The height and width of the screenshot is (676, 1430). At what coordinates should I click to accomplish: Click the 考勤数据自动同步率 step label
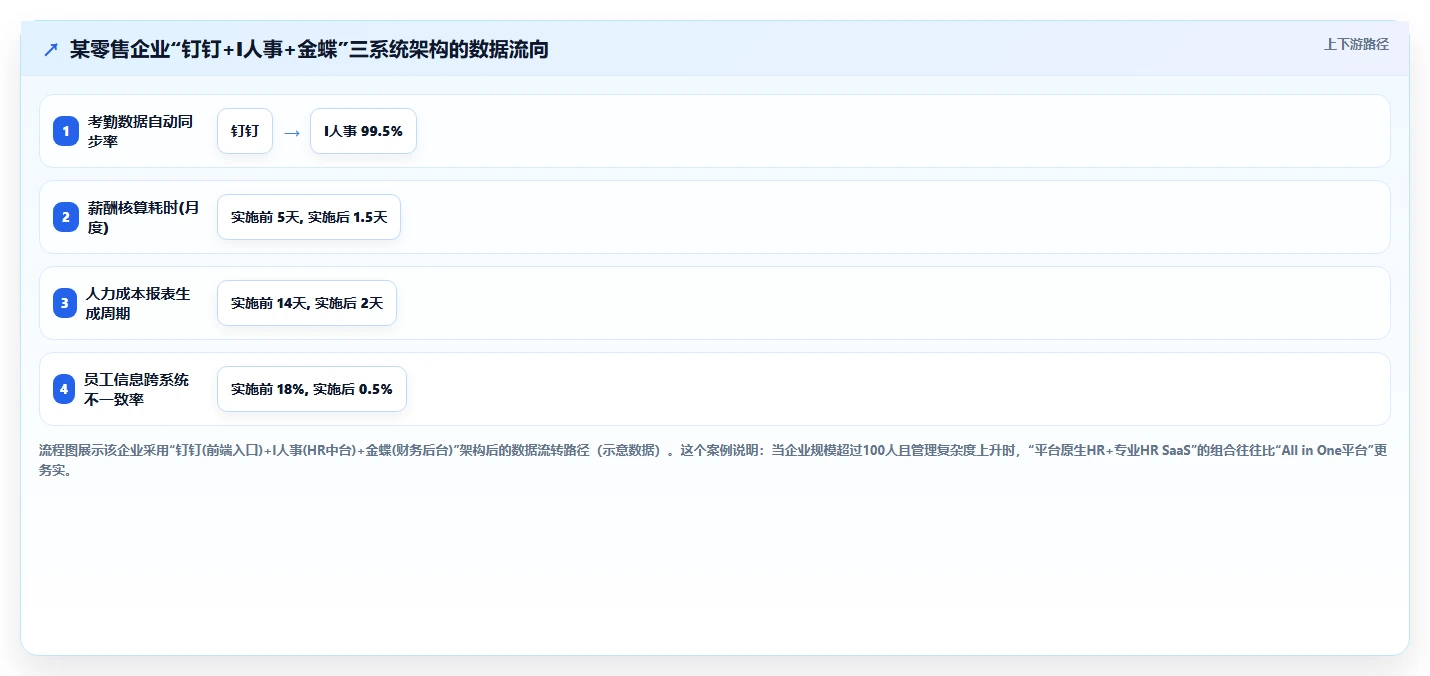click(139, 131)
